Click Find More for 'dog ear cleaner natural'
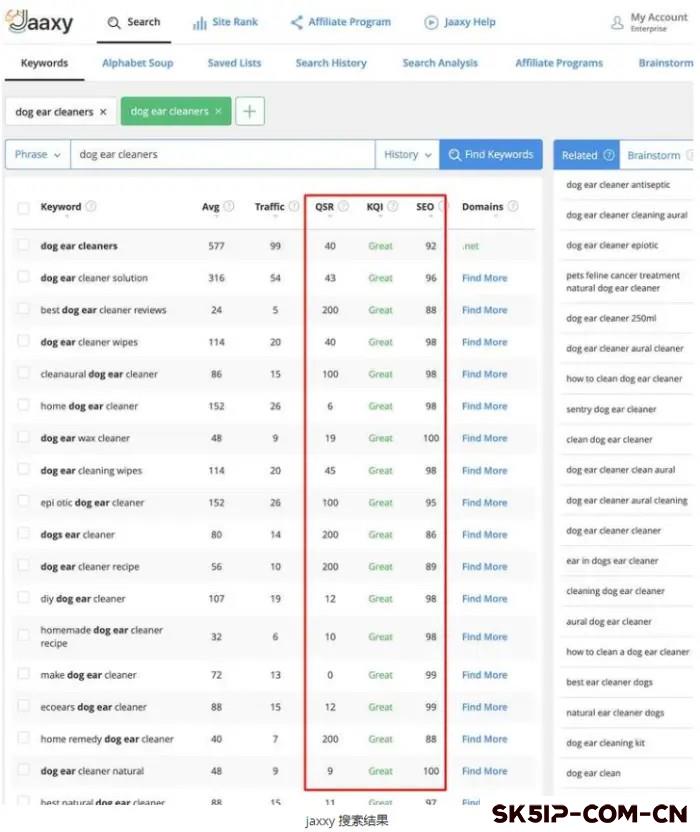 tap(485, 771)
